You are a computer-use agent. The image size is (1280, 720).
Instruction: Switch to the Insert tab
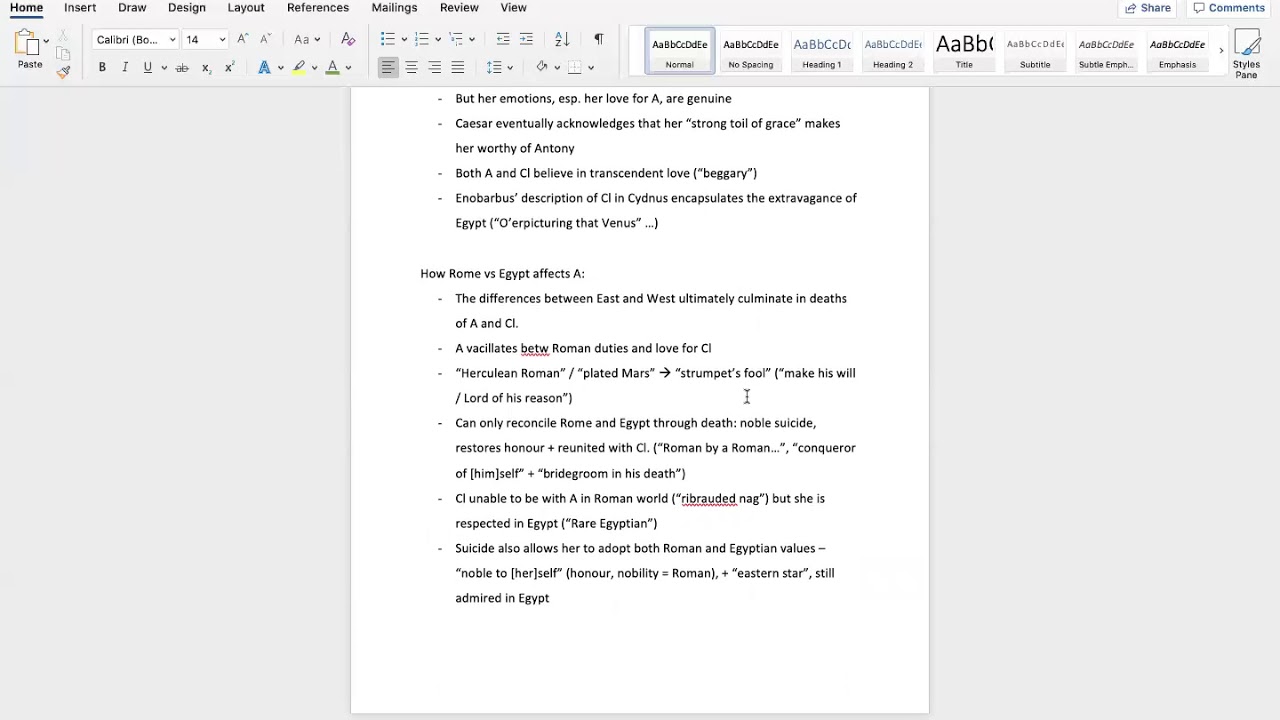pos(80,8)
